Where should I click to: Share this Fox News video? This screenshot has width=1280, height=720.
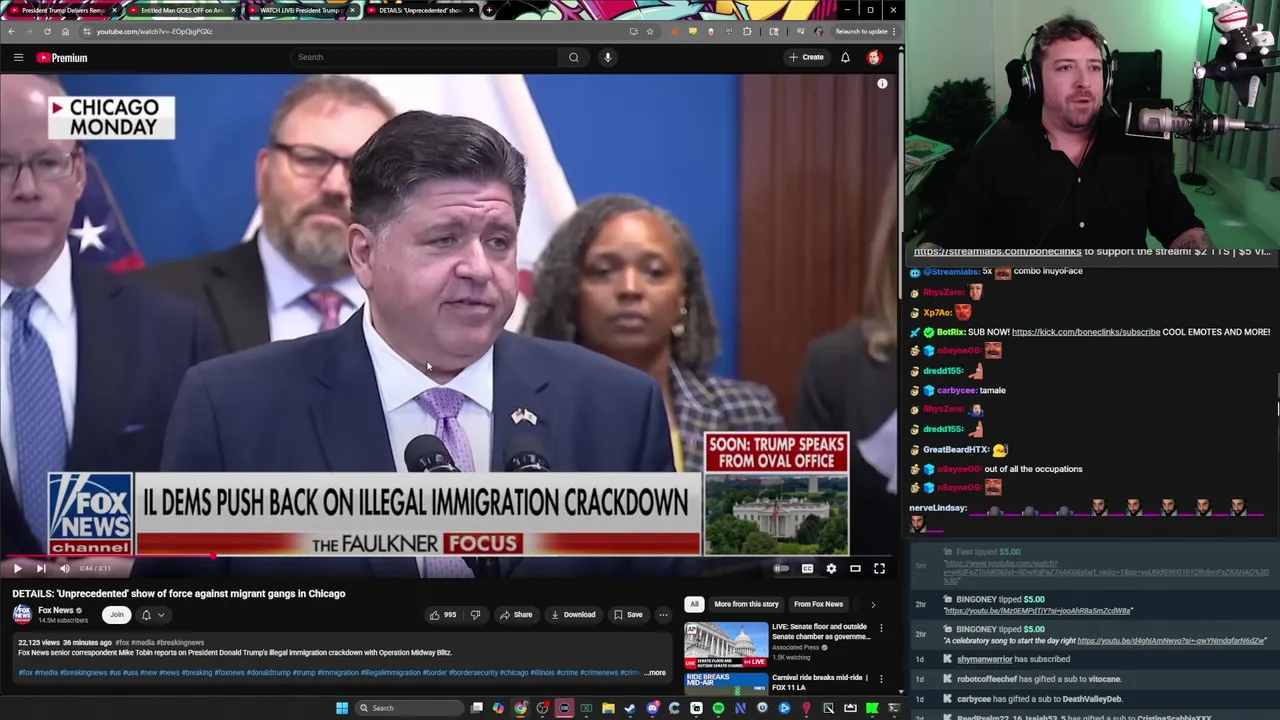click(516, 615)
